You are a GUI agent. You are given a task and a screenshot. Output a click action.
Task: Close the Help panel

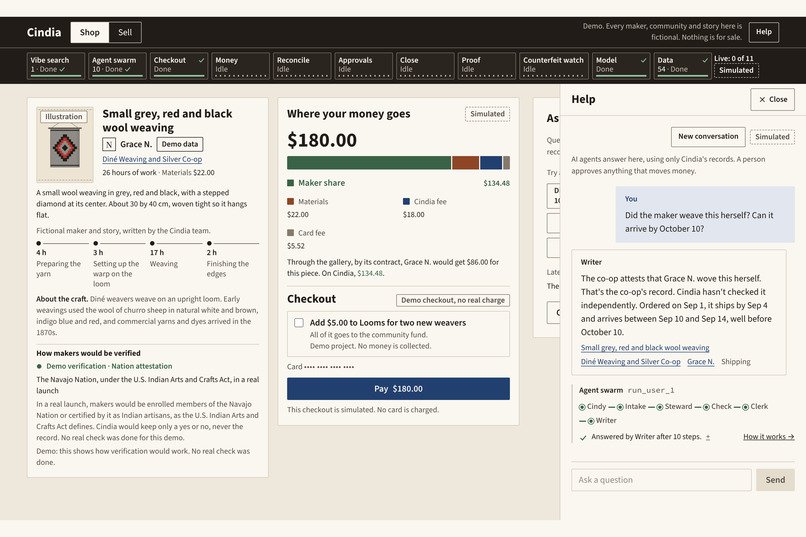tap(773, 99)
